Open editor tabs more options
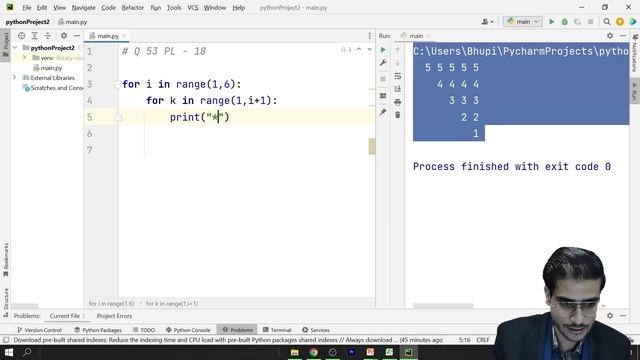 (369, 36)
